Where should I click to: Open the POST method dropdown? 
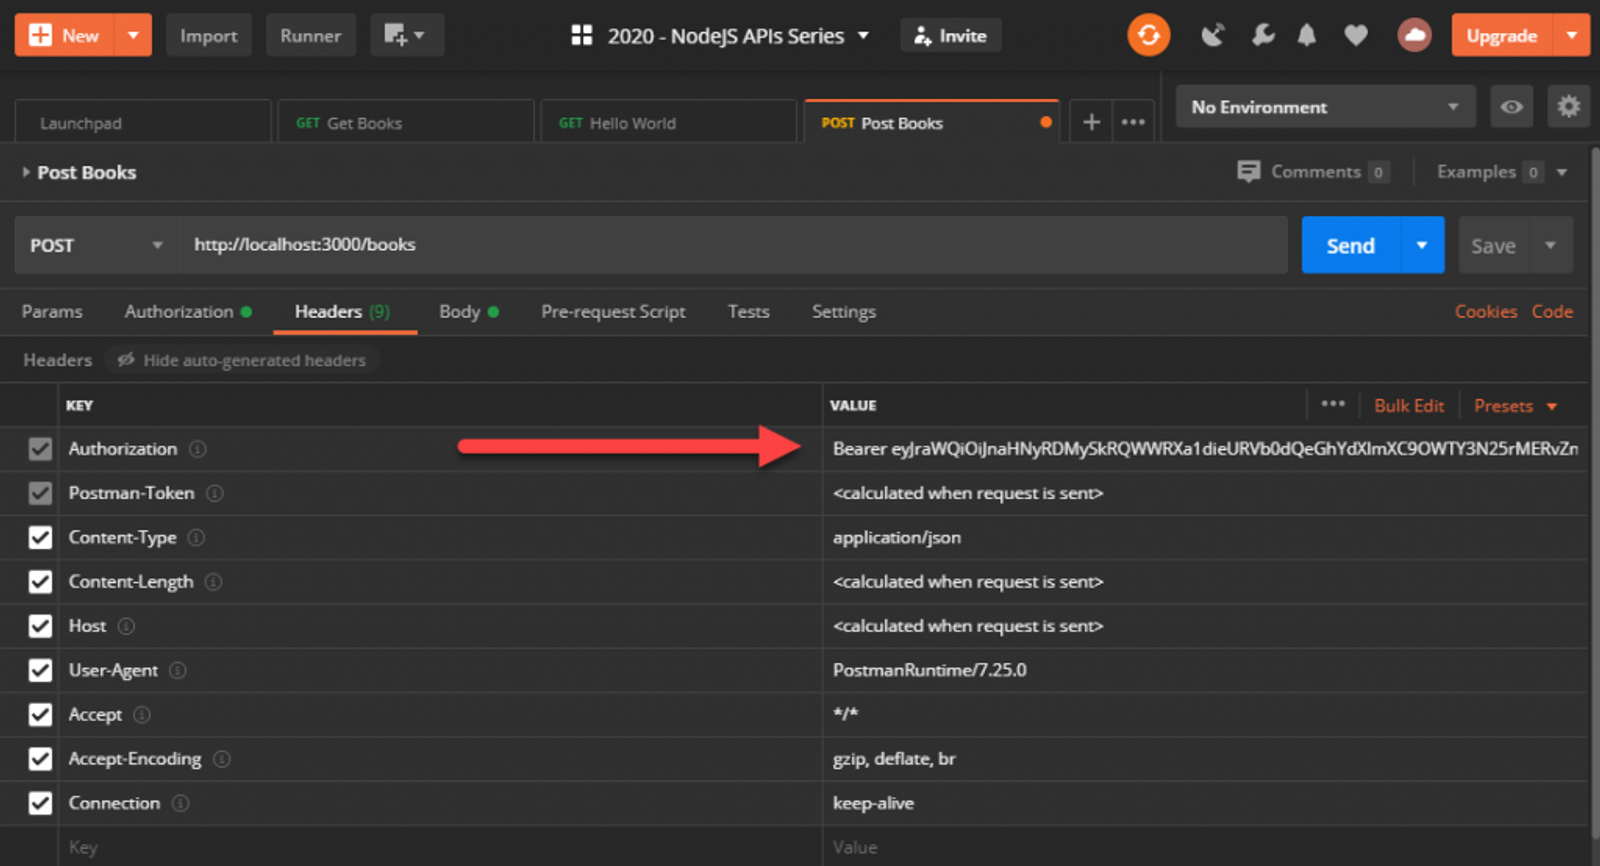[96, 245]
